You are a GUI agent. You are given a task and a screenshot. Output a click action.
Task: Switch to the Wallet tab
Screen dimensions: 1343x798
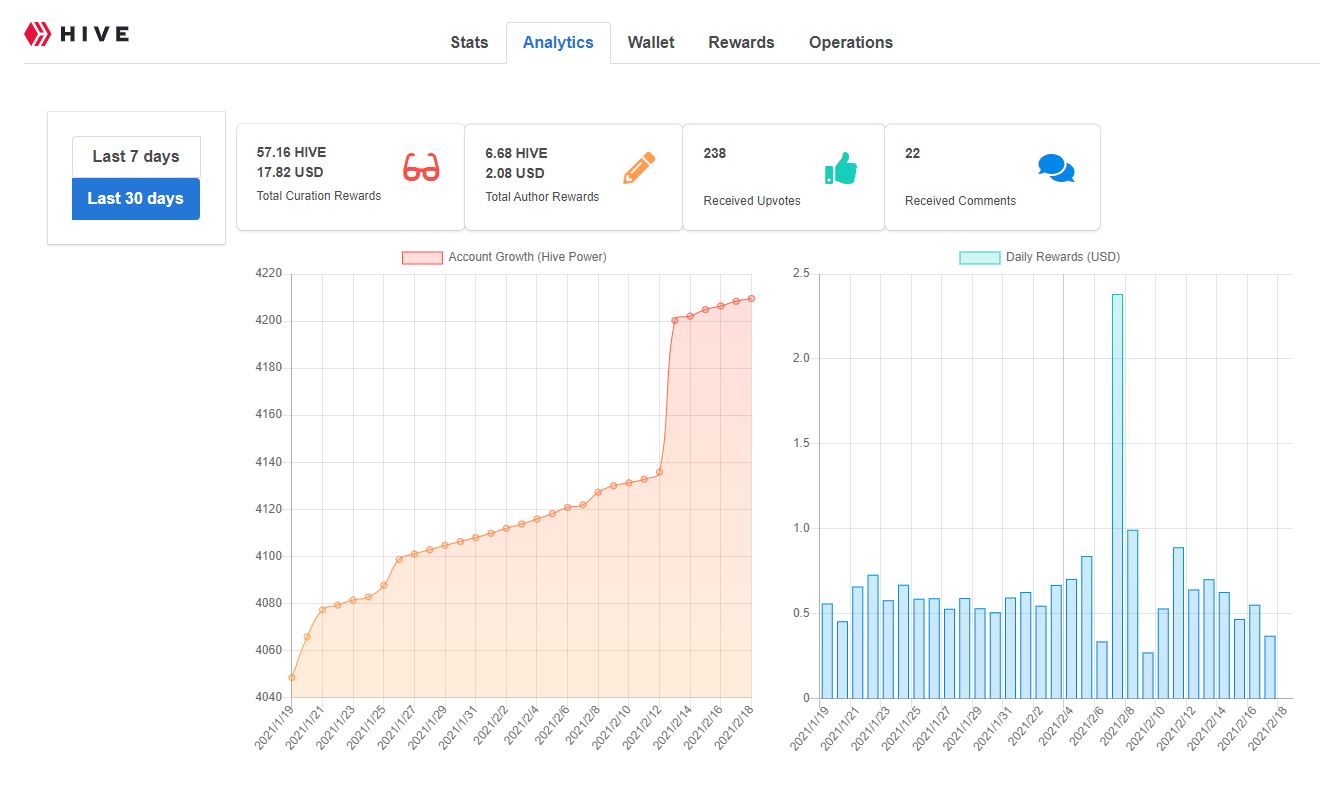tap(651, 42)
